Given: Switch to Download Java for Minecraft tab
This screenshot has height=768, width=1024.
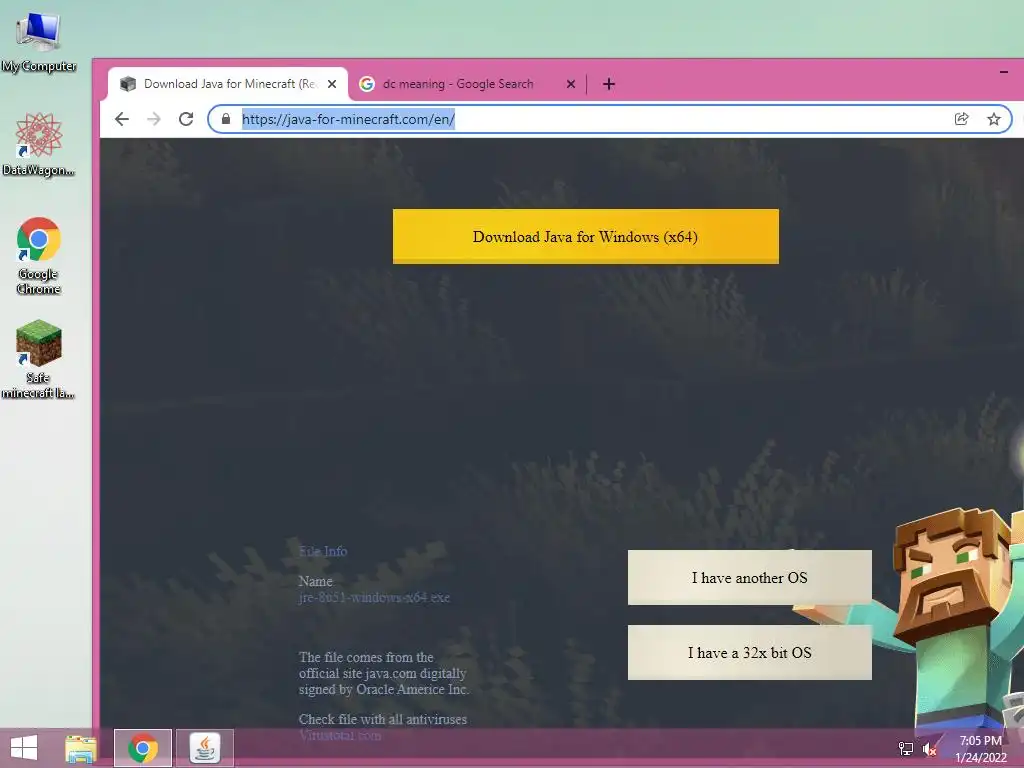Looking at the screenshot, I should point(228,84).
